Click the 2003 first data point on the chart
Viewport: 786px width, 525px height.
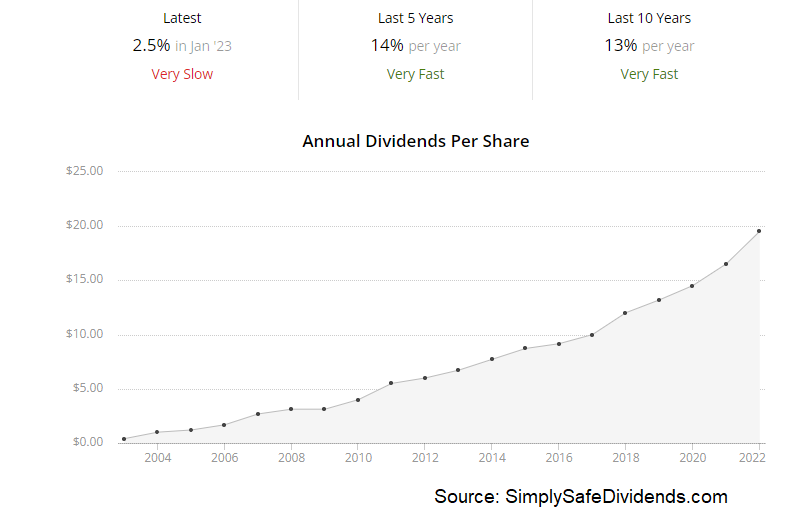124,439
